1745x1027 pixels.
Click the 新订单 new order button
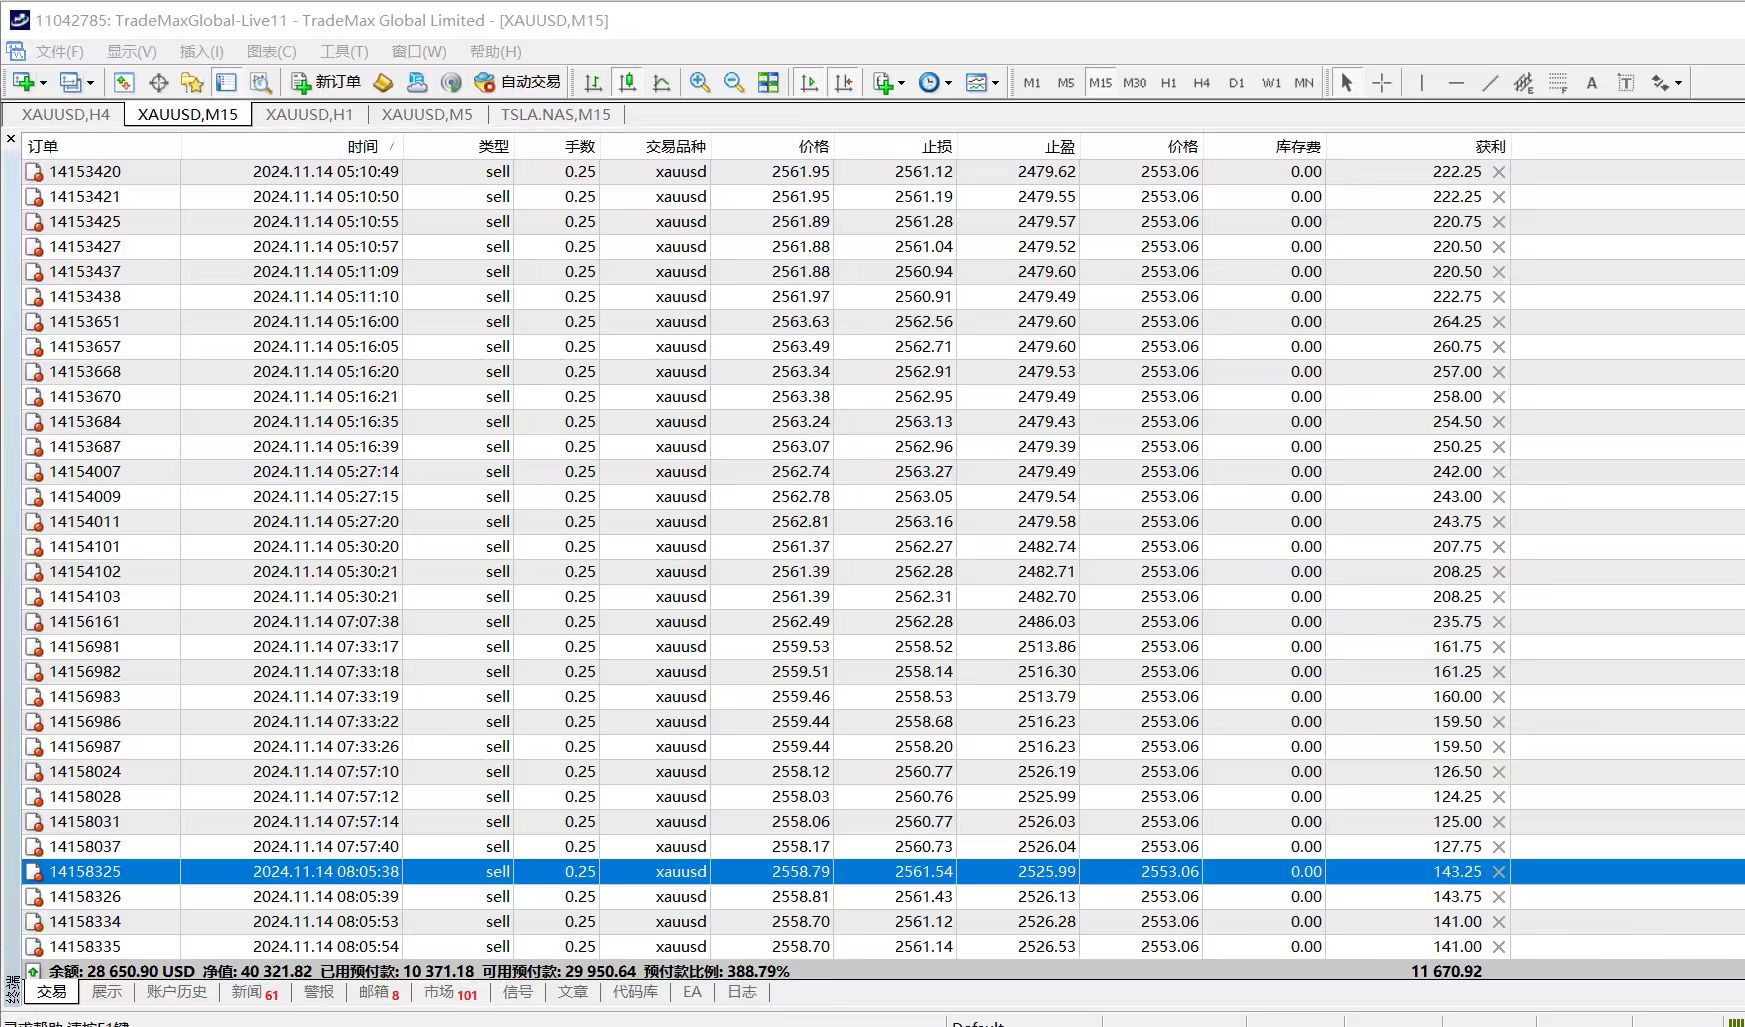click(x=326, y=83)
